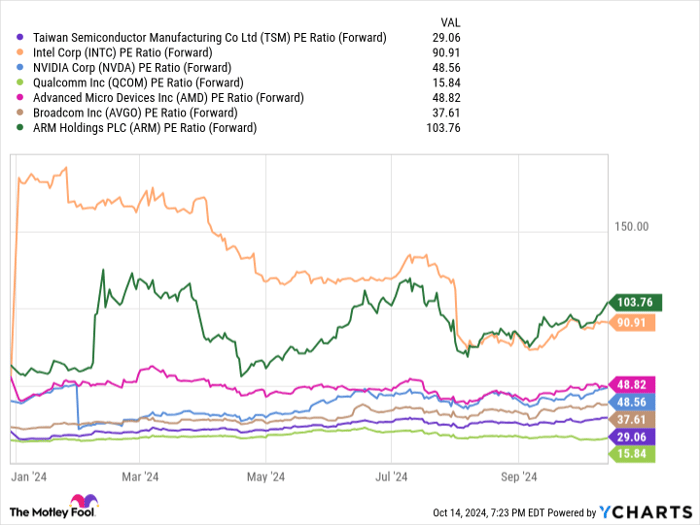Click The Motley Fool logo
700x525 pixels.
click(x=54, y=507)
